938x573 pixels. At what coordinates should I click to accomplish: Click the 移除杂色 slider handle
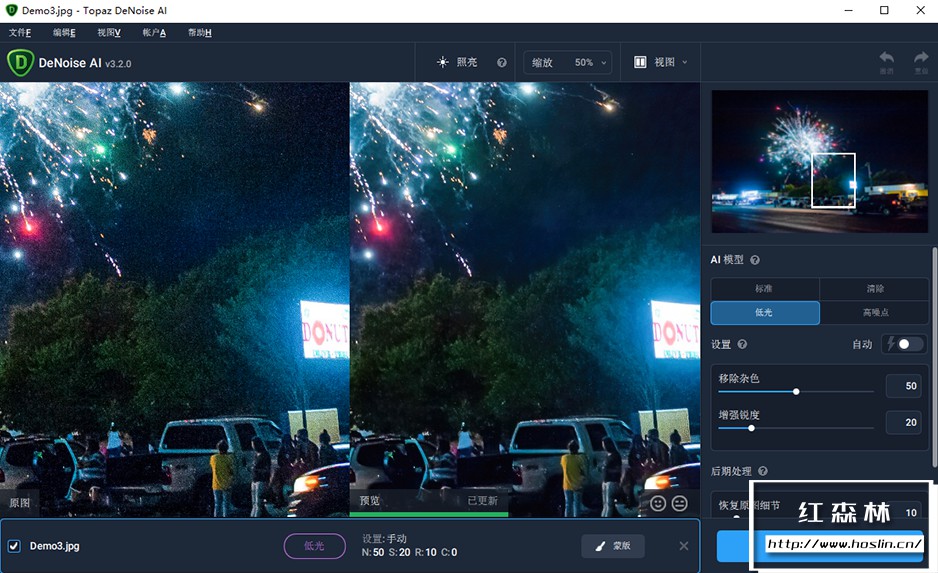pyautogui.click(x=796, y=392)
